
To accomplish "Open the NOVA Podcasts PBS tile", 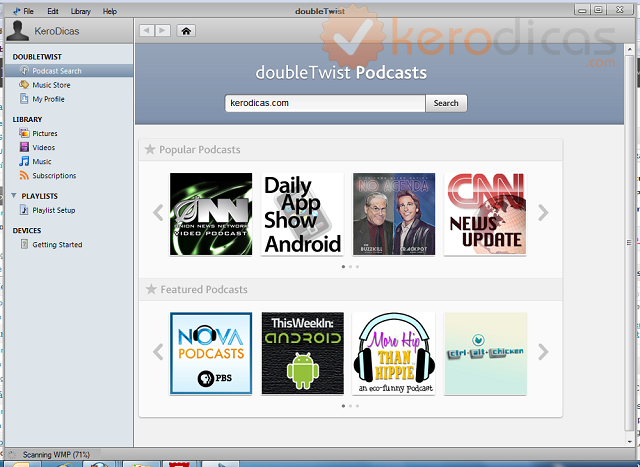I will (211, 354).
